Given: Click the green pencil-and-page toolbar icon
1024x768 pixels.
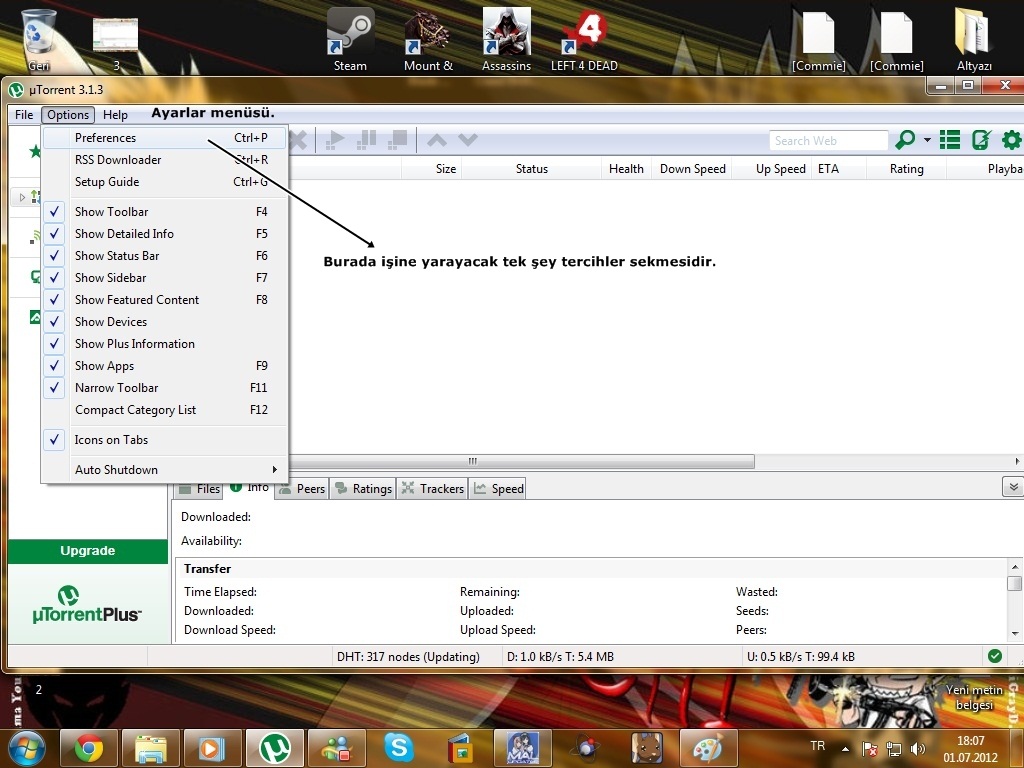Looking at the screenshot, I should pyautogui.click(x=981, y=140).
